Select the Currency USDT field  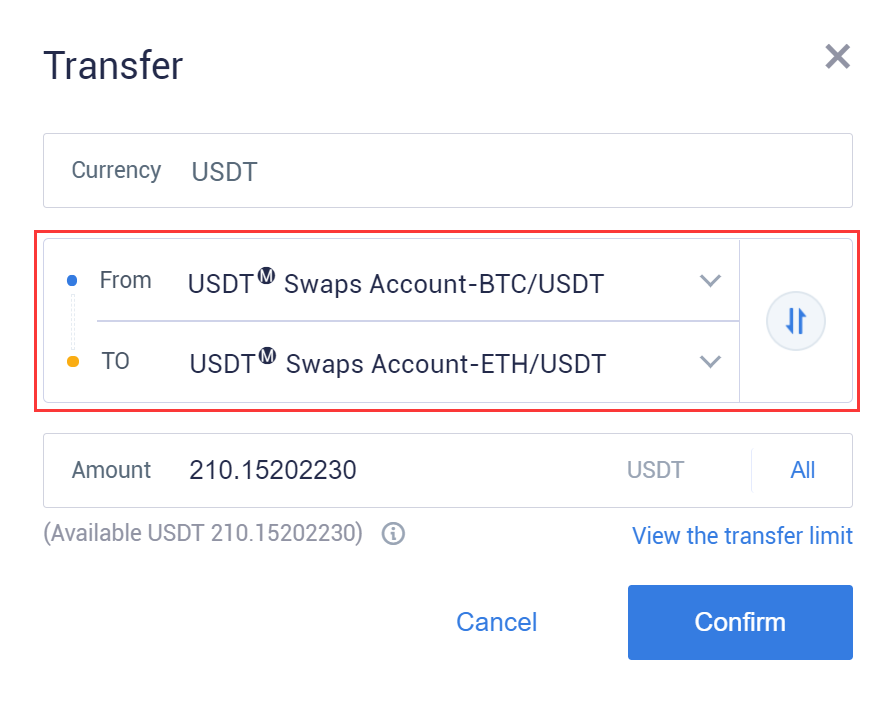click(x=448, y=171)
